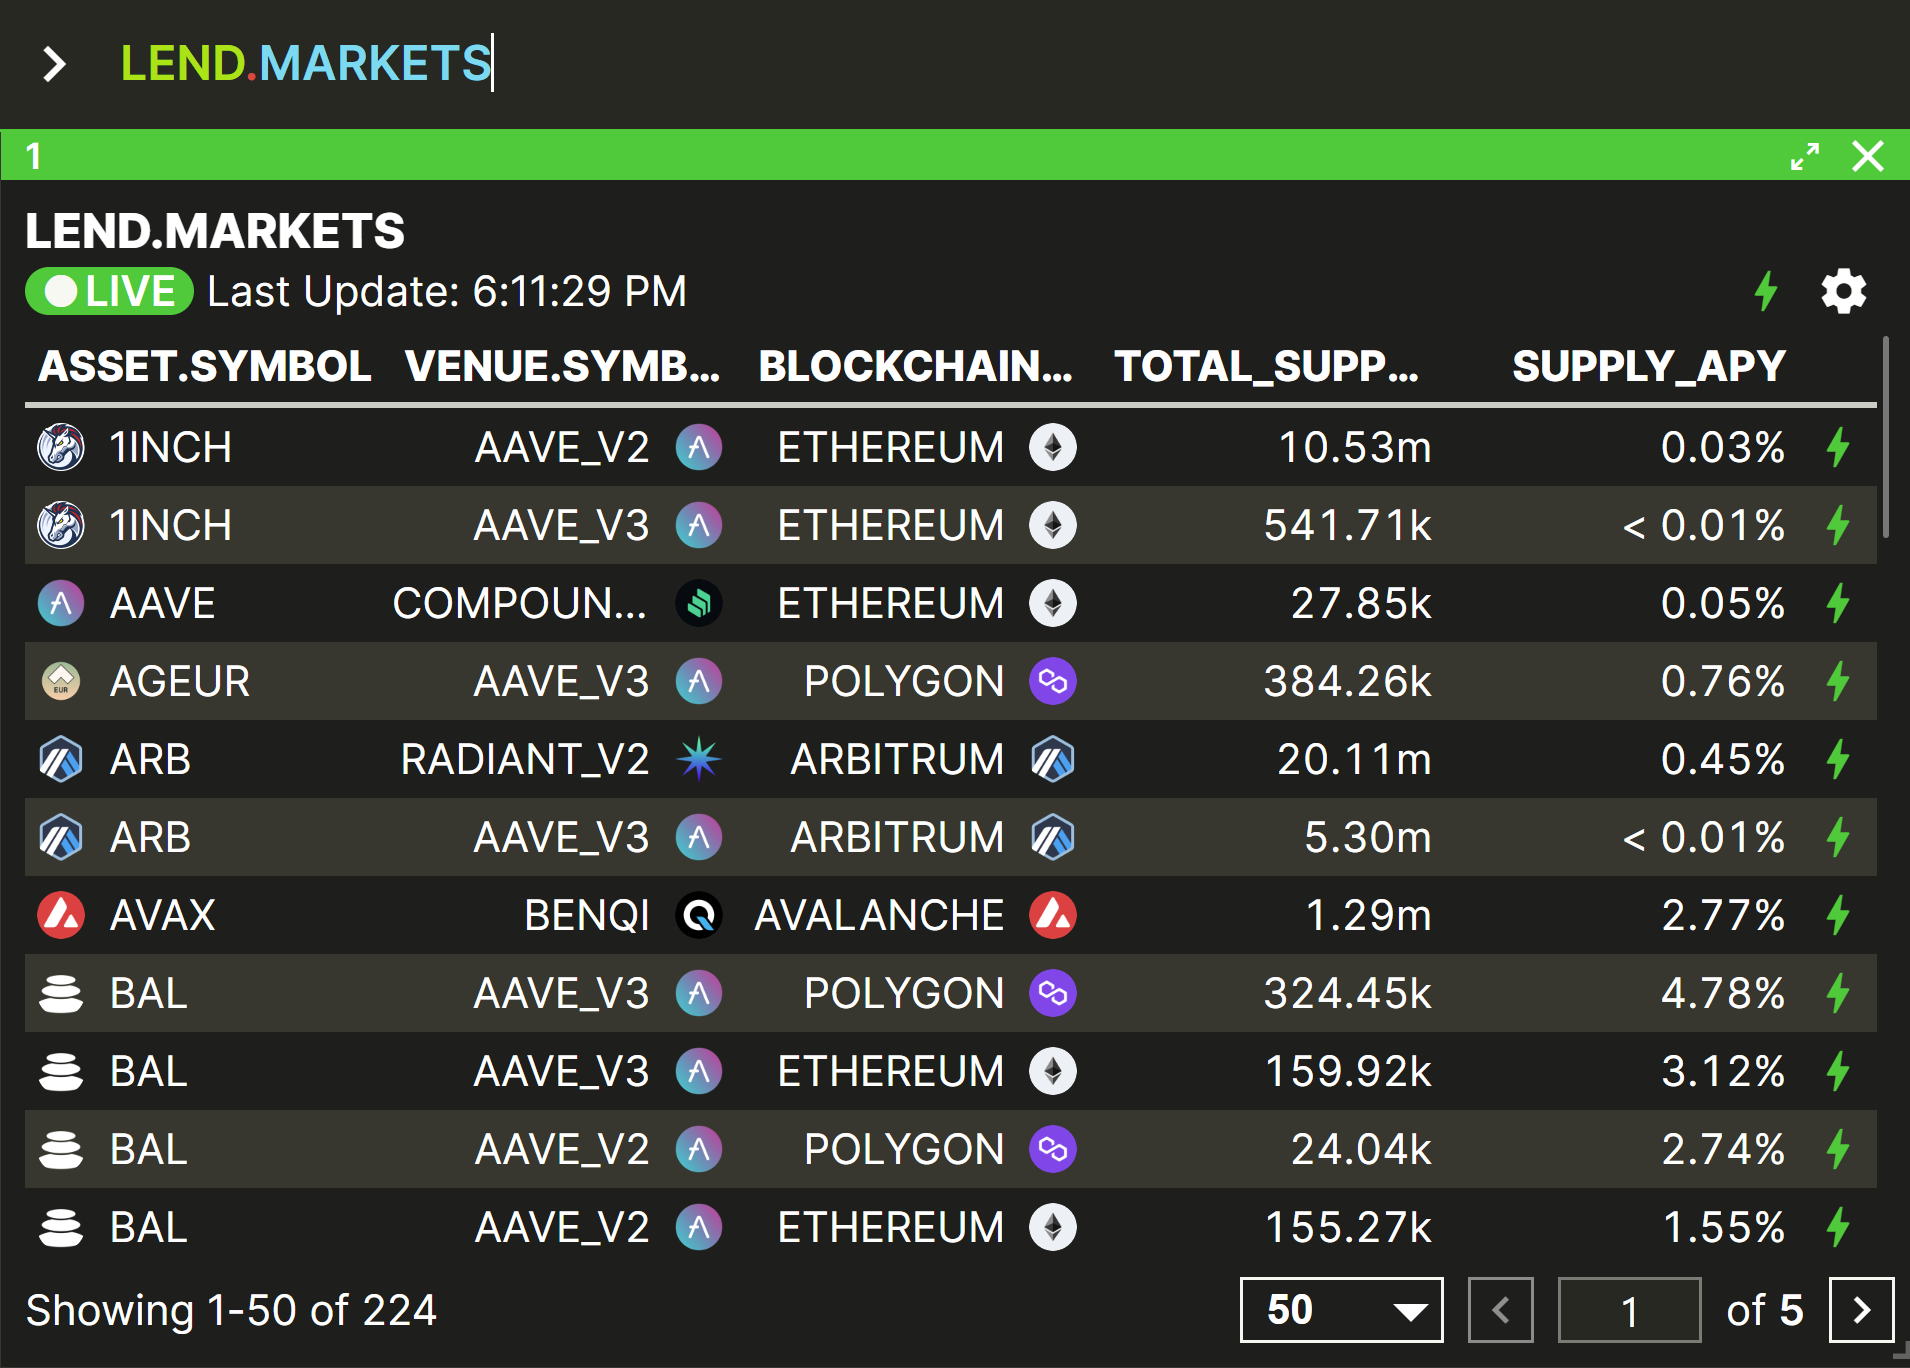Toggle the LIVE status switch
Screen dimensions: 1910x1368
pos(109,292)
